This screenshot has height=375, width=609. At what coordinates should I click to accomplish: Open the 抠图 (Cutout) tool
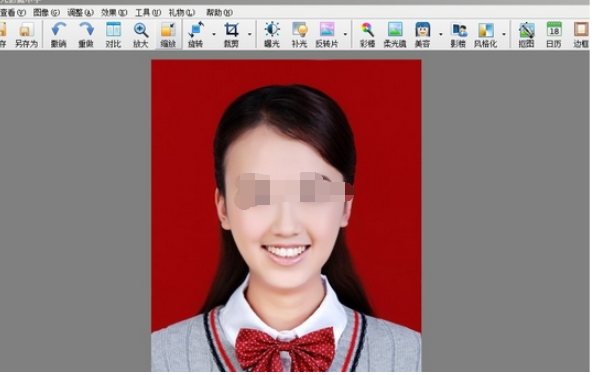(526, 35)
